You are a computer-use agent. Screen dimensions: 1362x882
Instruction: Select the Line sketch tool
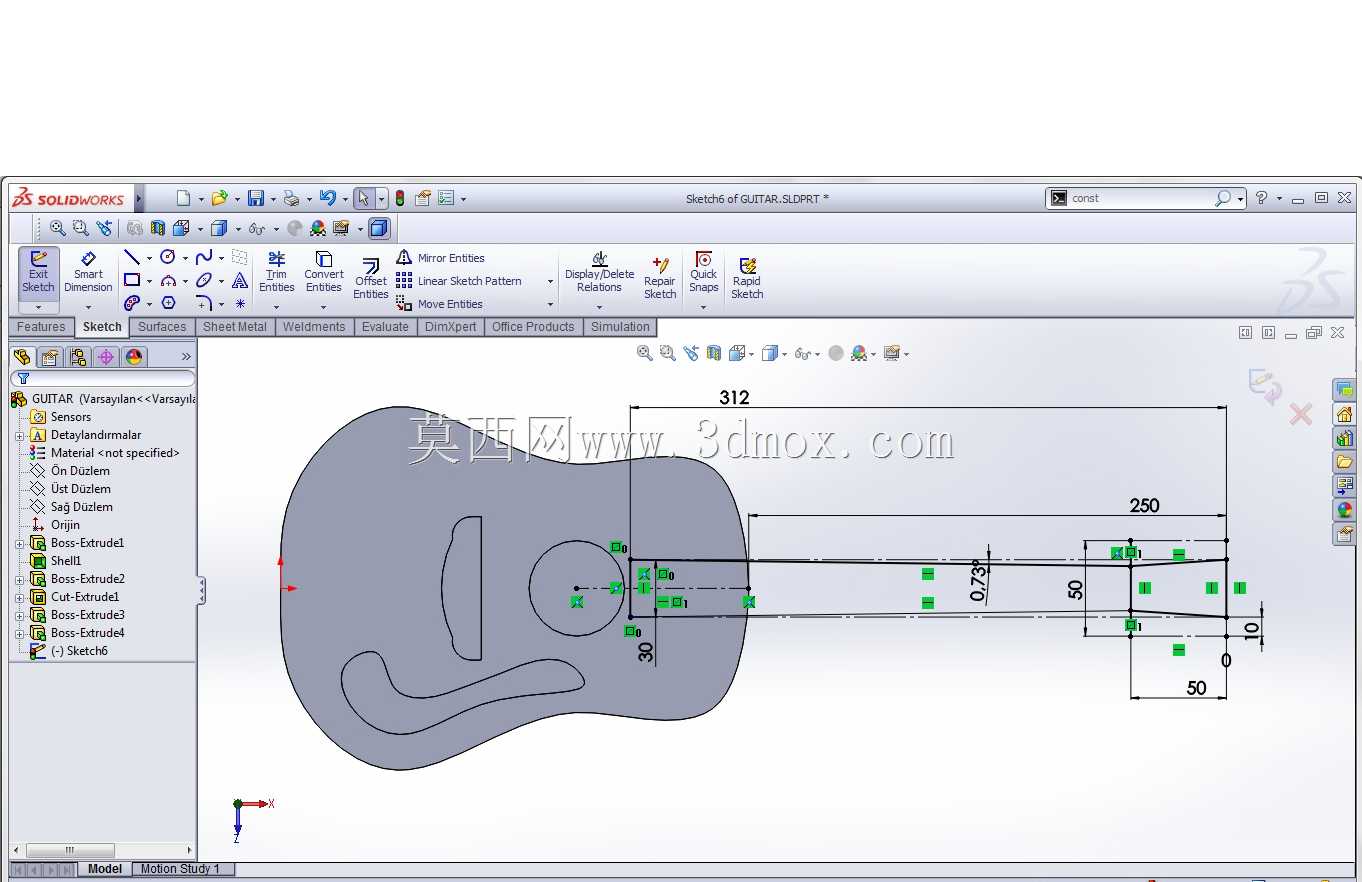[x=132, y=257]
